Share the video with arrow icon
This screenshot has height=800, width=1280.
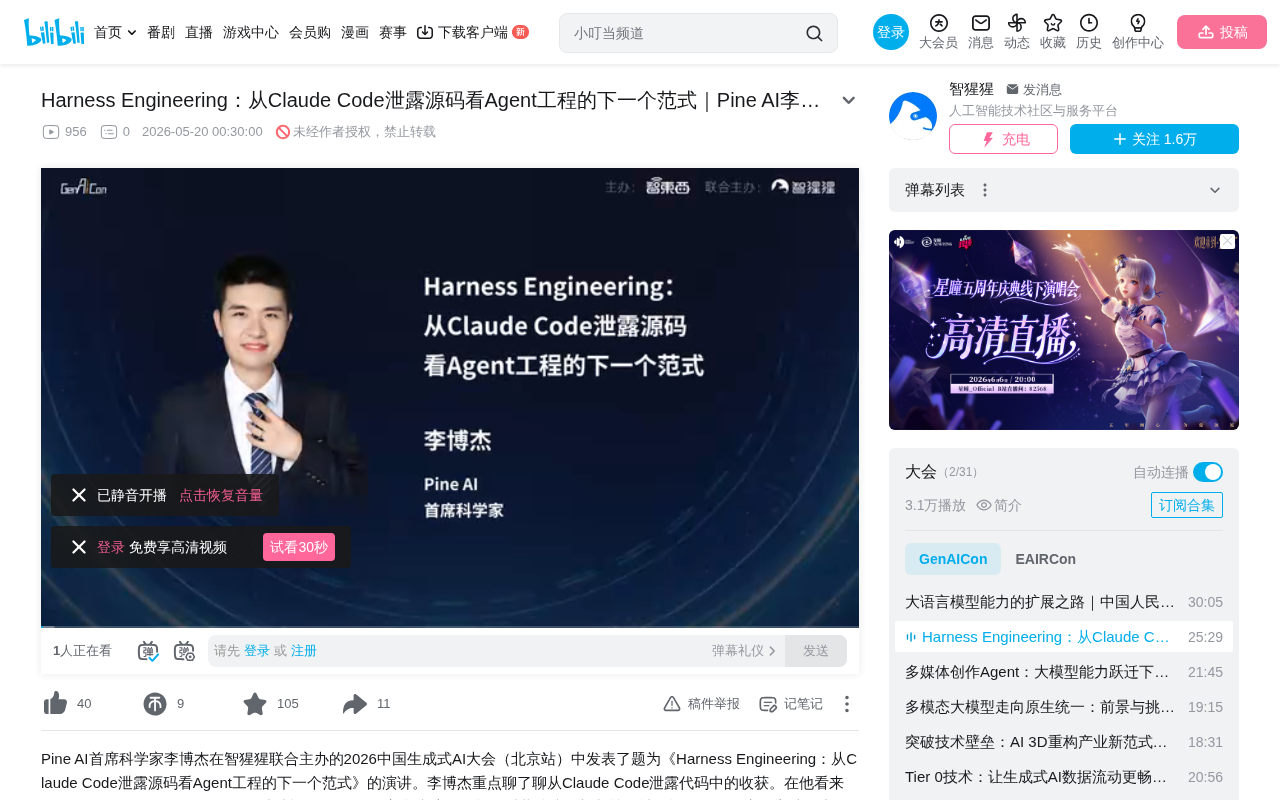(x=355, y=704)
